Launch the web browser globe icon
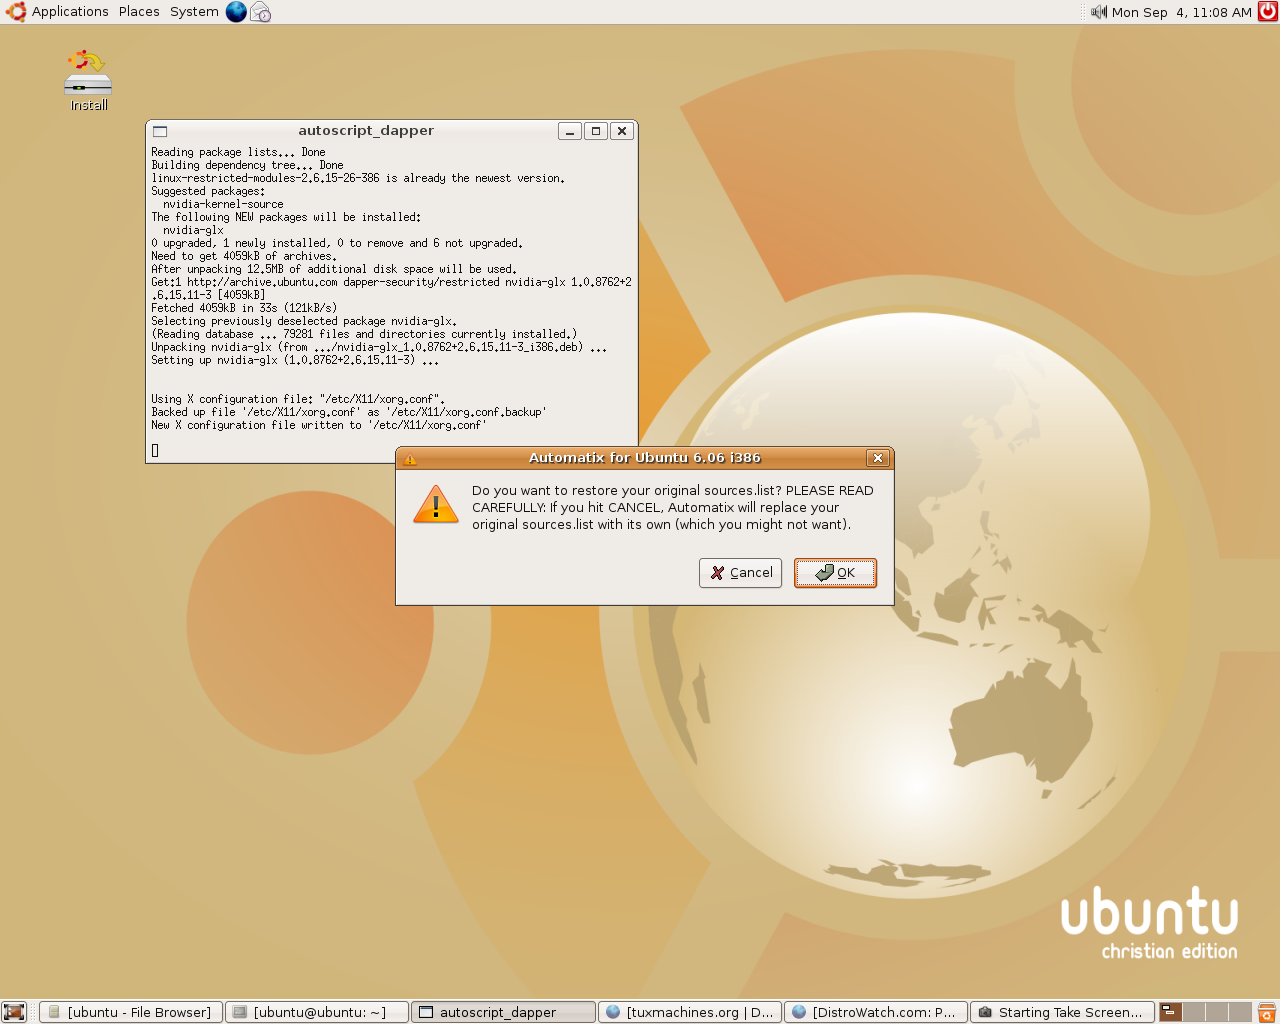The width and height of the screenshot is (1280, 1024). click(236, 12)
